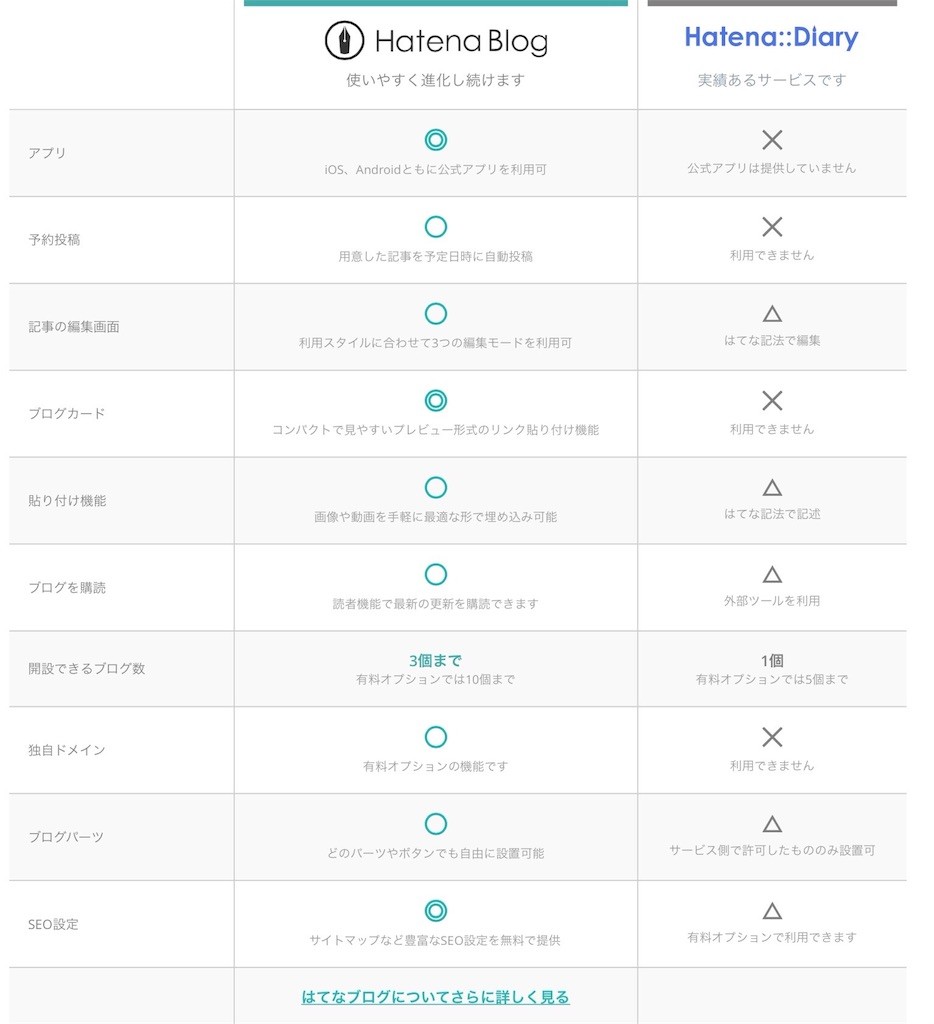Click the 使いやすく進化し続けます tagline
The width and height of the screenshot is (934, 1024).
436,80
